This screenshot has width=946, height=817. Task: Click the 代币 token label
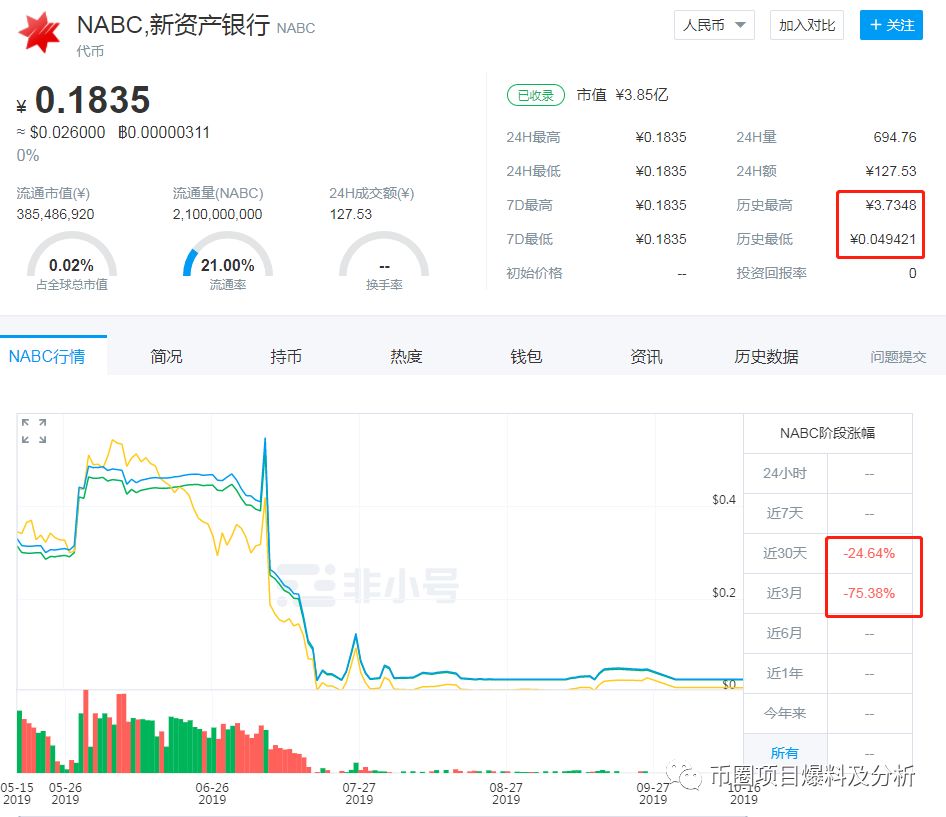[x=90, y=51]
